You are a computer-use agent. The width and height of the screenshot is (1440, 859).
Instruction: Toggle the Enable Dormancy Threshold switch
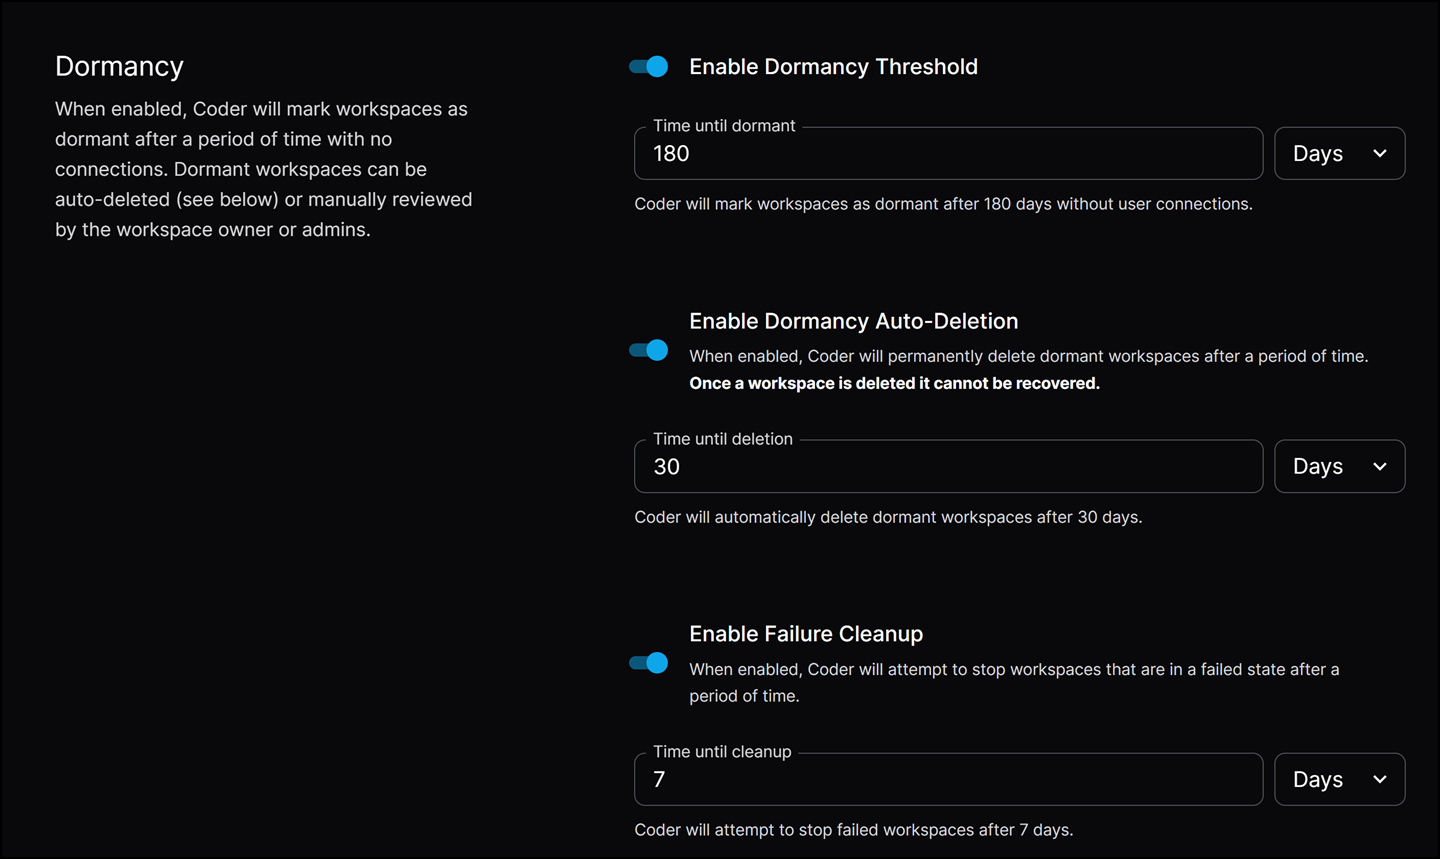(x=649, y=67)
